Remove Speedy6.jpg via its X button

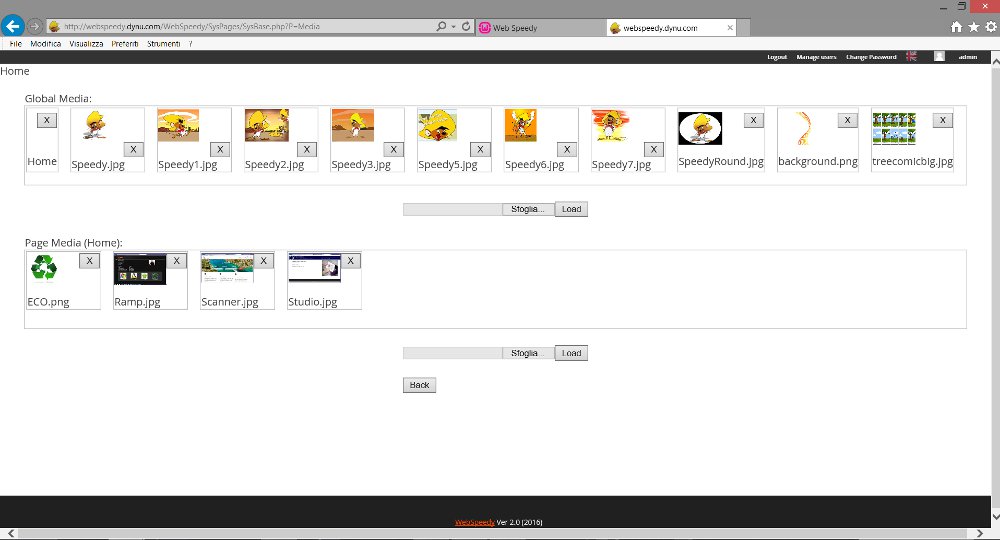566,149
